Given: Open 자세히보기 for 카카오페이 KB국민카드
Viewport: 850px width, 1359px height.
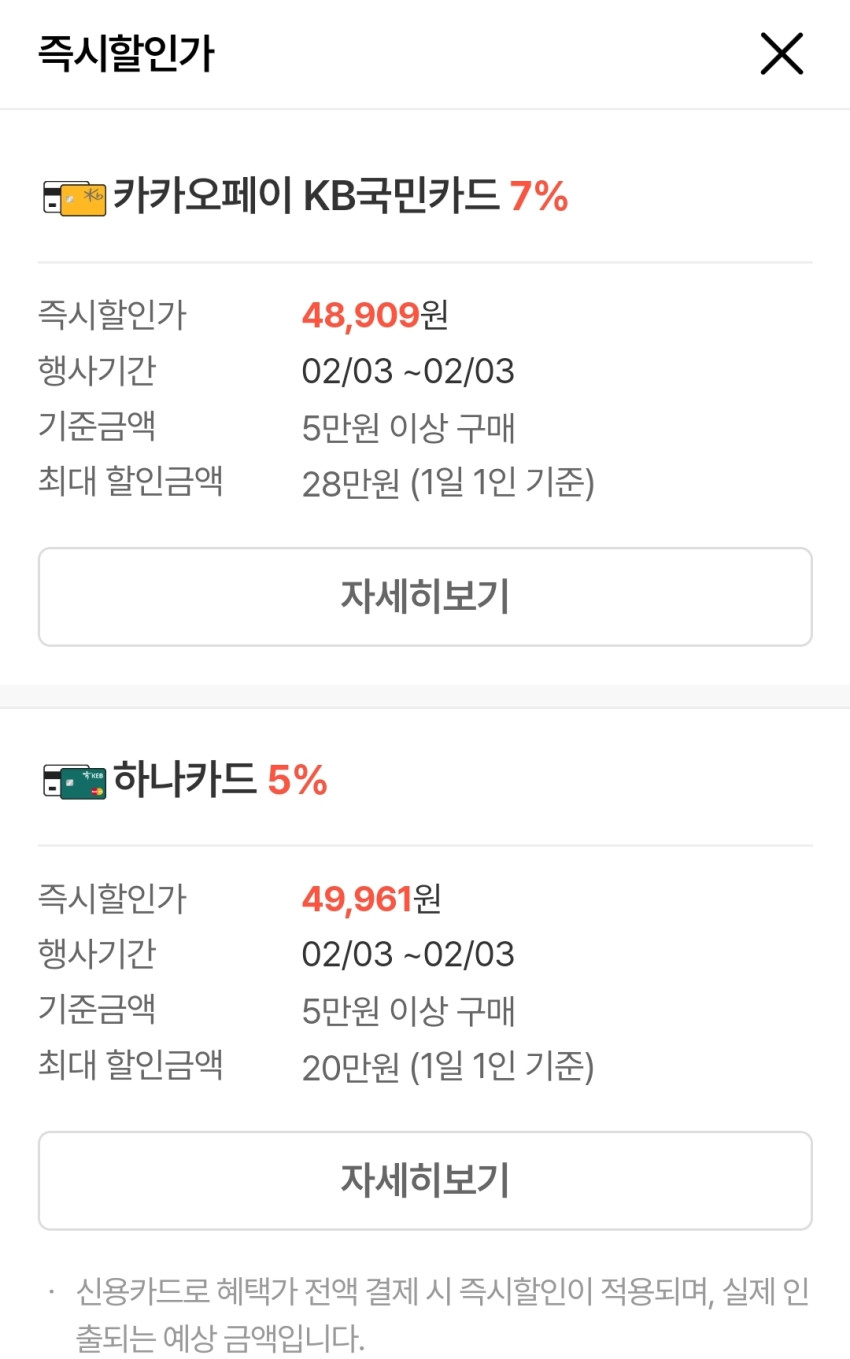Looking at the screenshot, I should (x=425, y=597).
